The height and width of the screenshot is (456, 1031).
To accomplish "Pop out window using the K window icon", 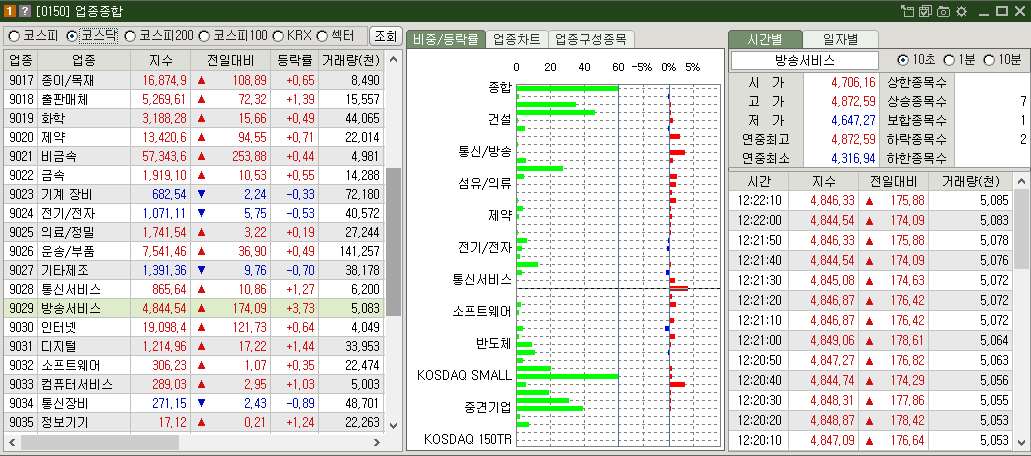I will [x=909, y=11].
